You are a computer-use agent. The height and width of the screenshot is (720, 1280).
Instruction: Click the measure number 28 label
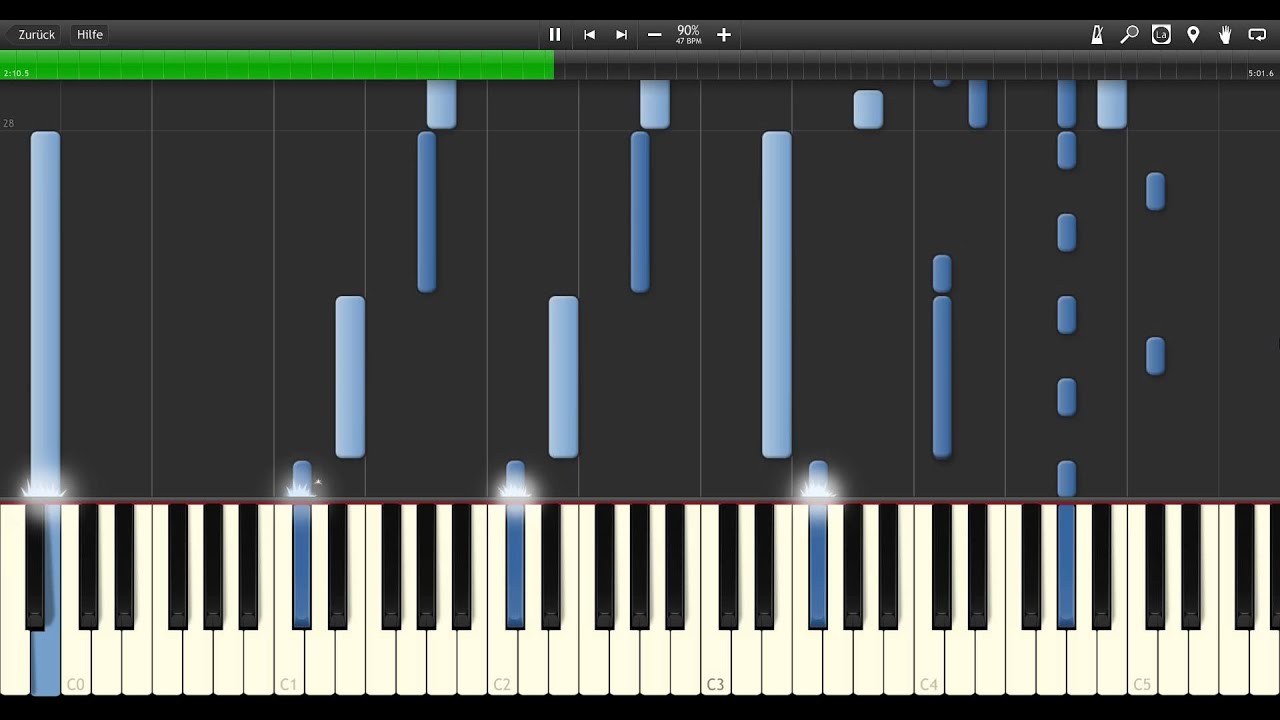click(x=8, y=123)
